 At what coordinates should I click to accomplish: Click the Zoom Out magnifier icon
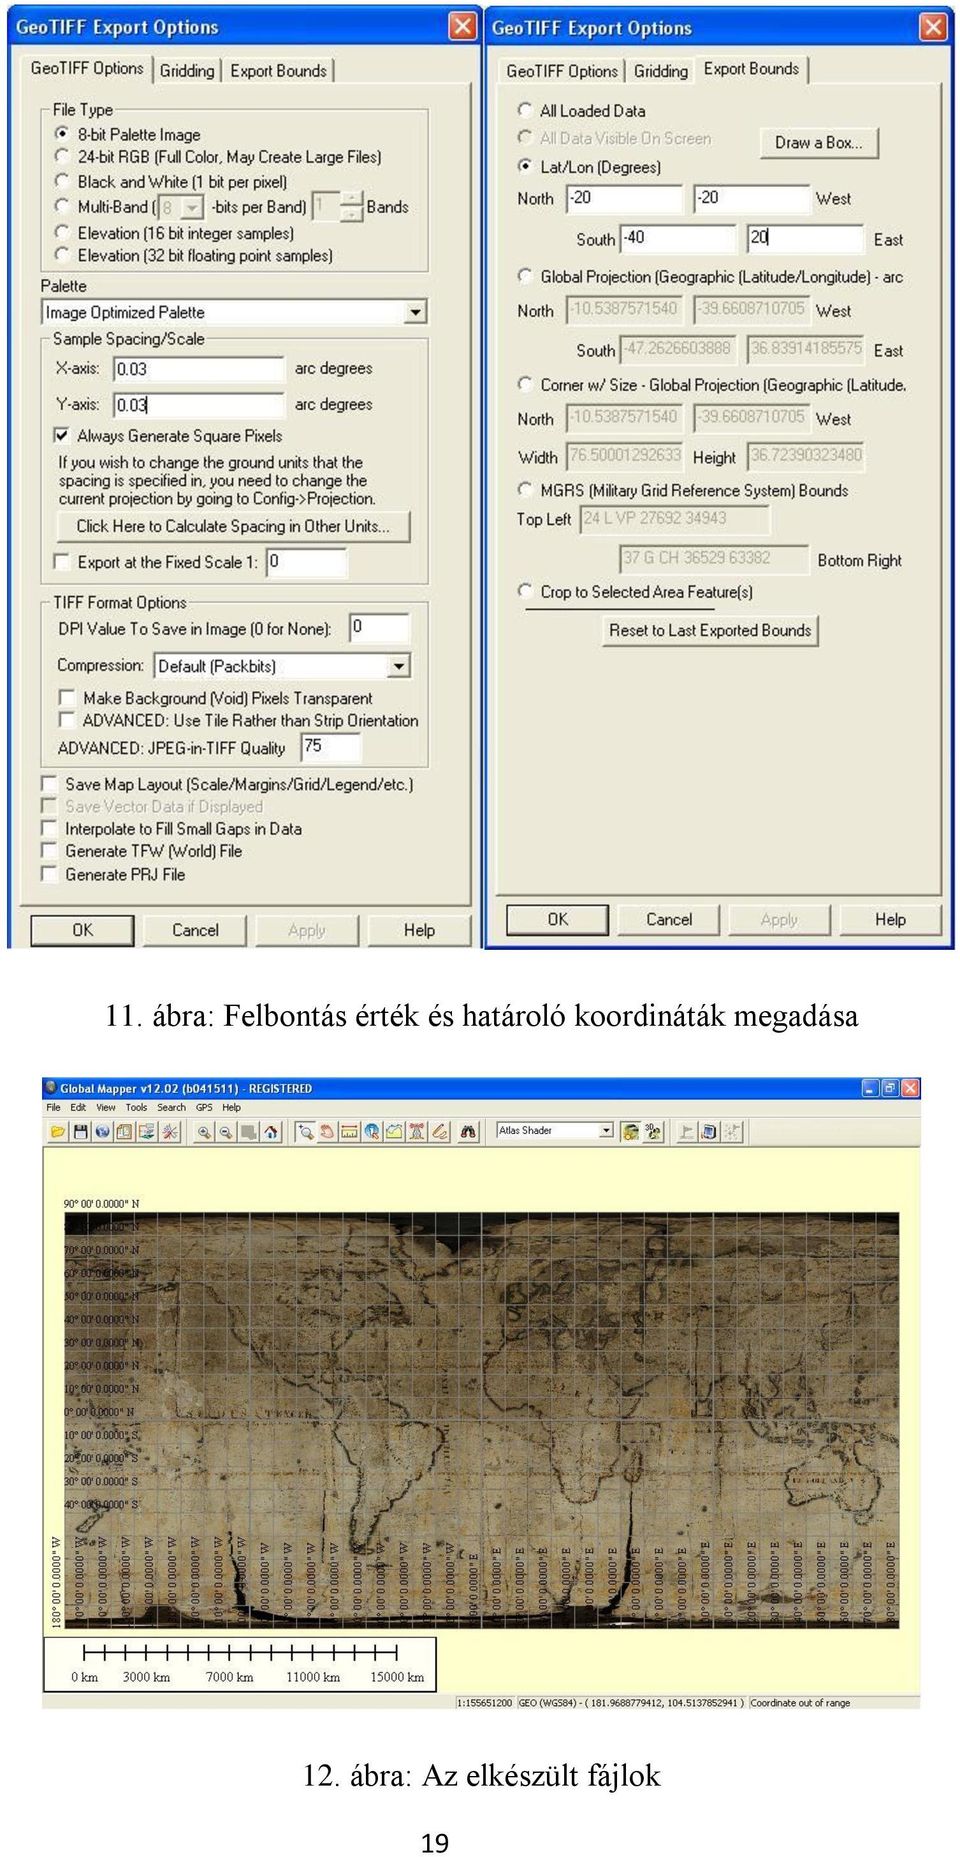226,1131
